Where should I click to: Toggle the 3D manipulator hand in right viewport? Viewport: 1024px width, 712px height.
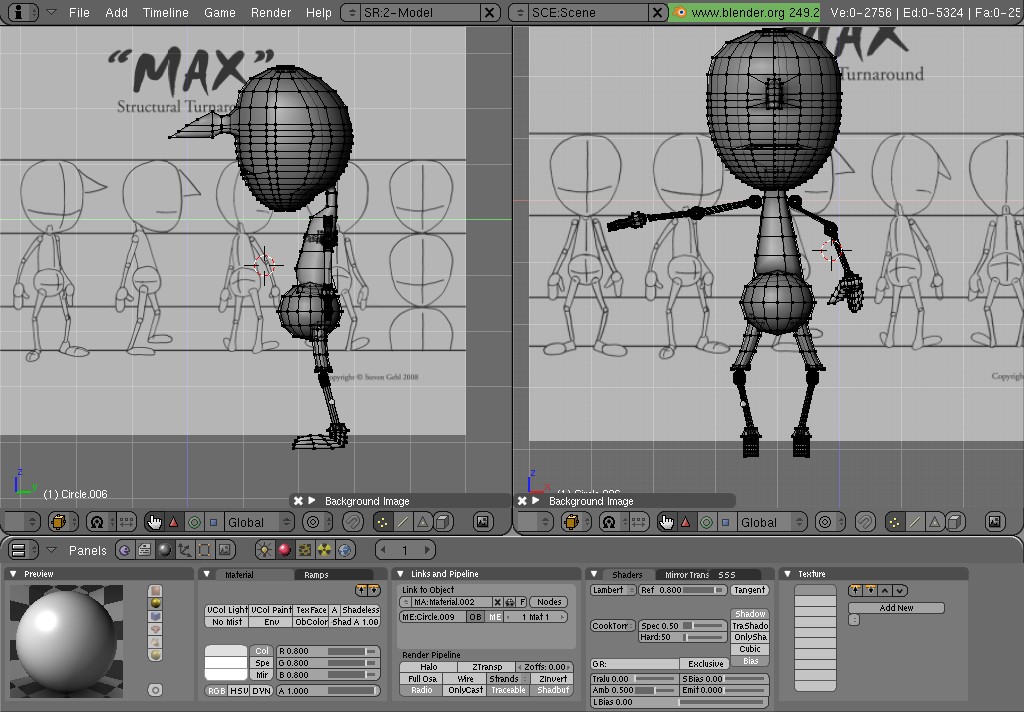click(666, 522)
